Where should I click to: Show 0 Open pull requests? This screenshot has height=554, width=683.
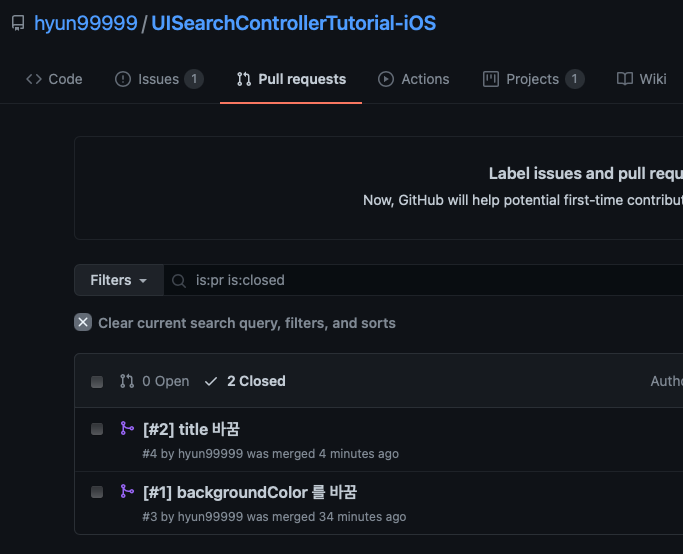(155, 381)
